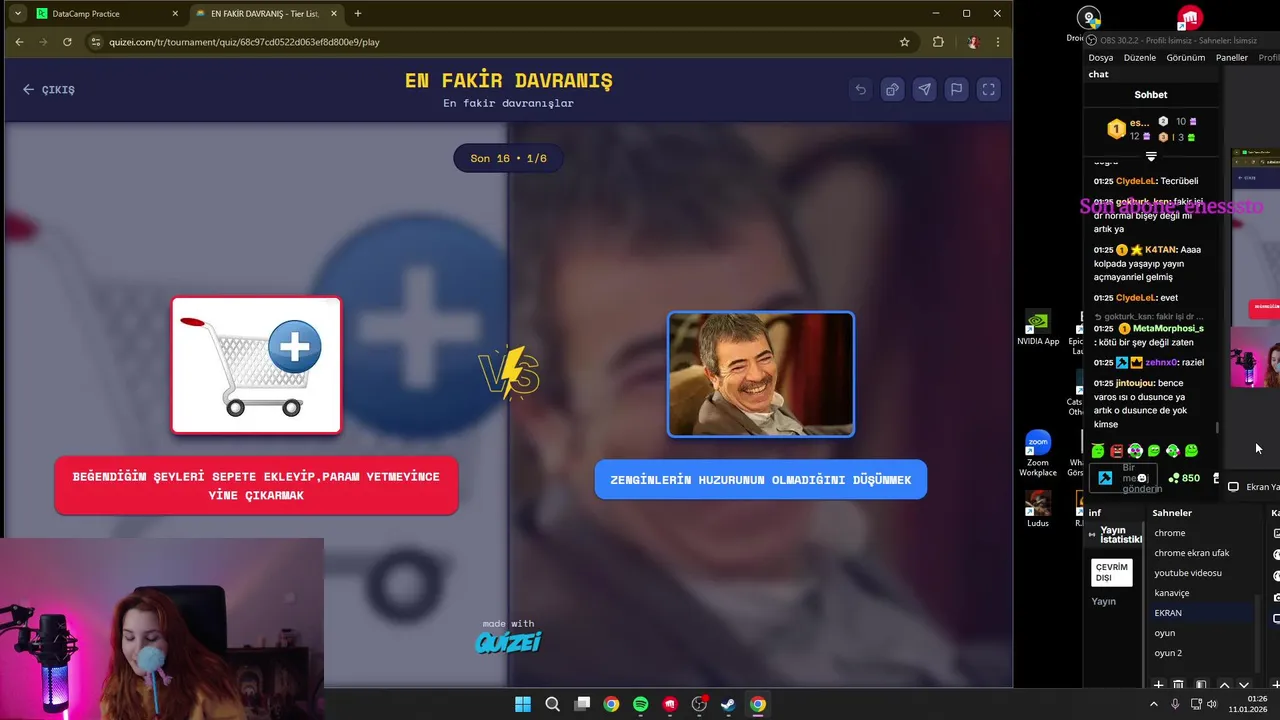Toggle fullscreen mode in Quizei
1280x720 pixels.
988,89
